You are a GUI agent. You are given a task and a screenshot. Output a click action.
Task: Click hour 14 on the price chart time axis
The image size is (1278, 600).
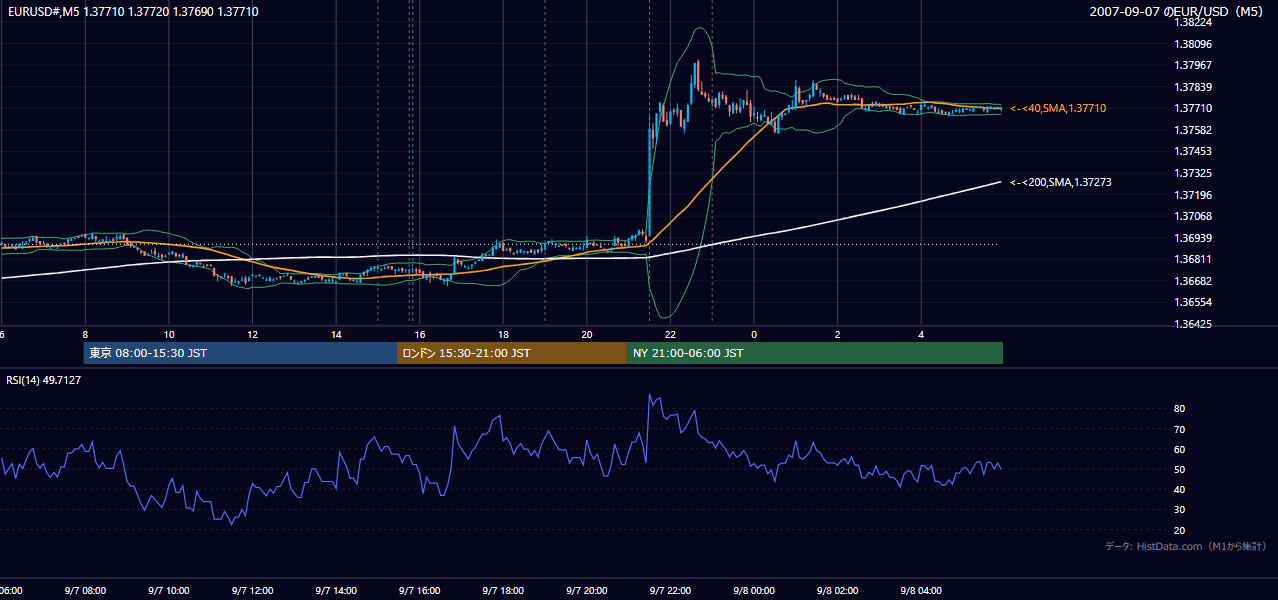336,335
